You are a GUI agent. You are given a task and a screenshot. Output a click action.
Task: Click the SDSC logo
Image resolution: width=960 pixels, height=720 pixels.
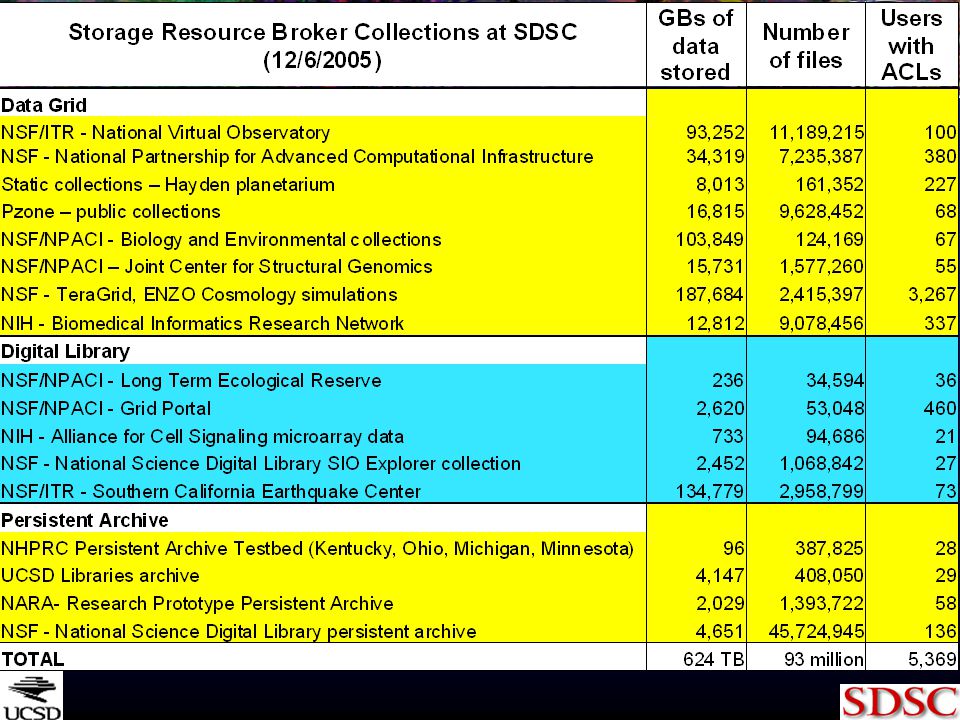click(899, 702)
